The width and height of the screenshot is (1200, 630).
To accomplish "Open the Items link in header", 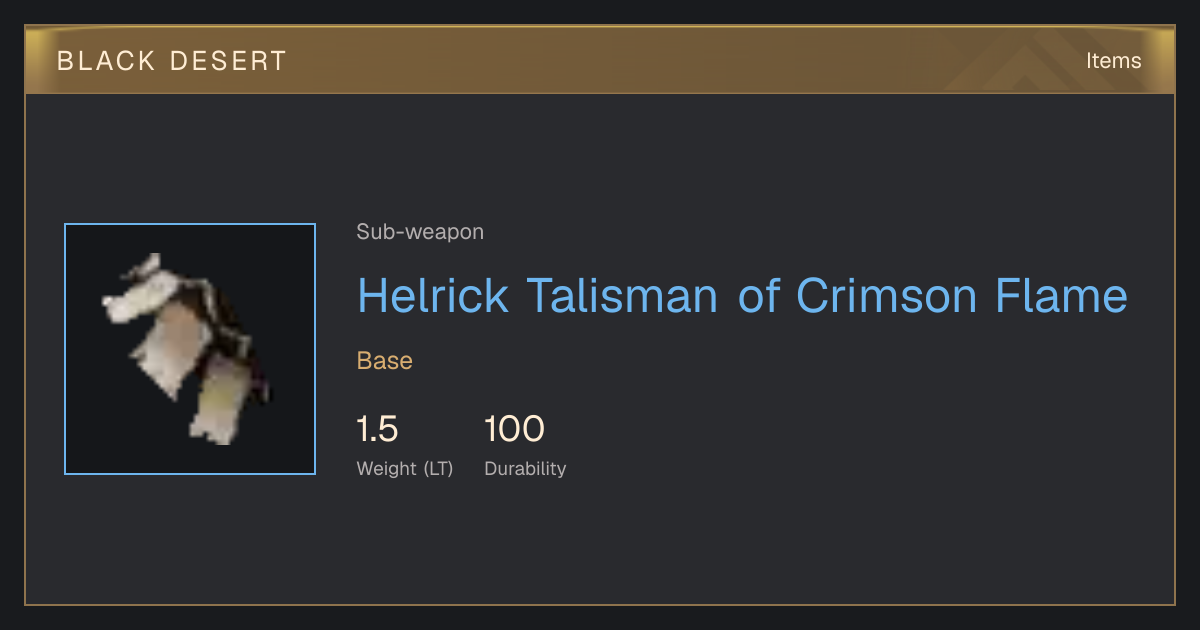I will 1113,60.
